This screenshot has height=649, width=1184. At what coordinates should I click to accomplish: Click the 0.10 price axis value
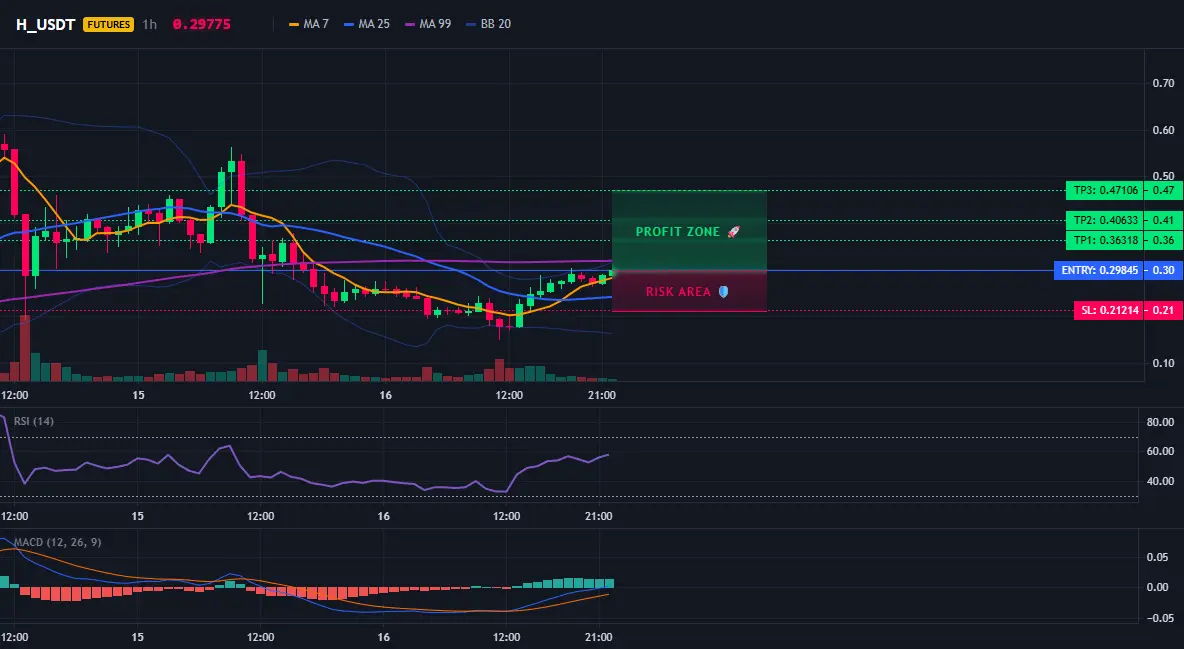pyautogui.click(x=1164, y=363)
